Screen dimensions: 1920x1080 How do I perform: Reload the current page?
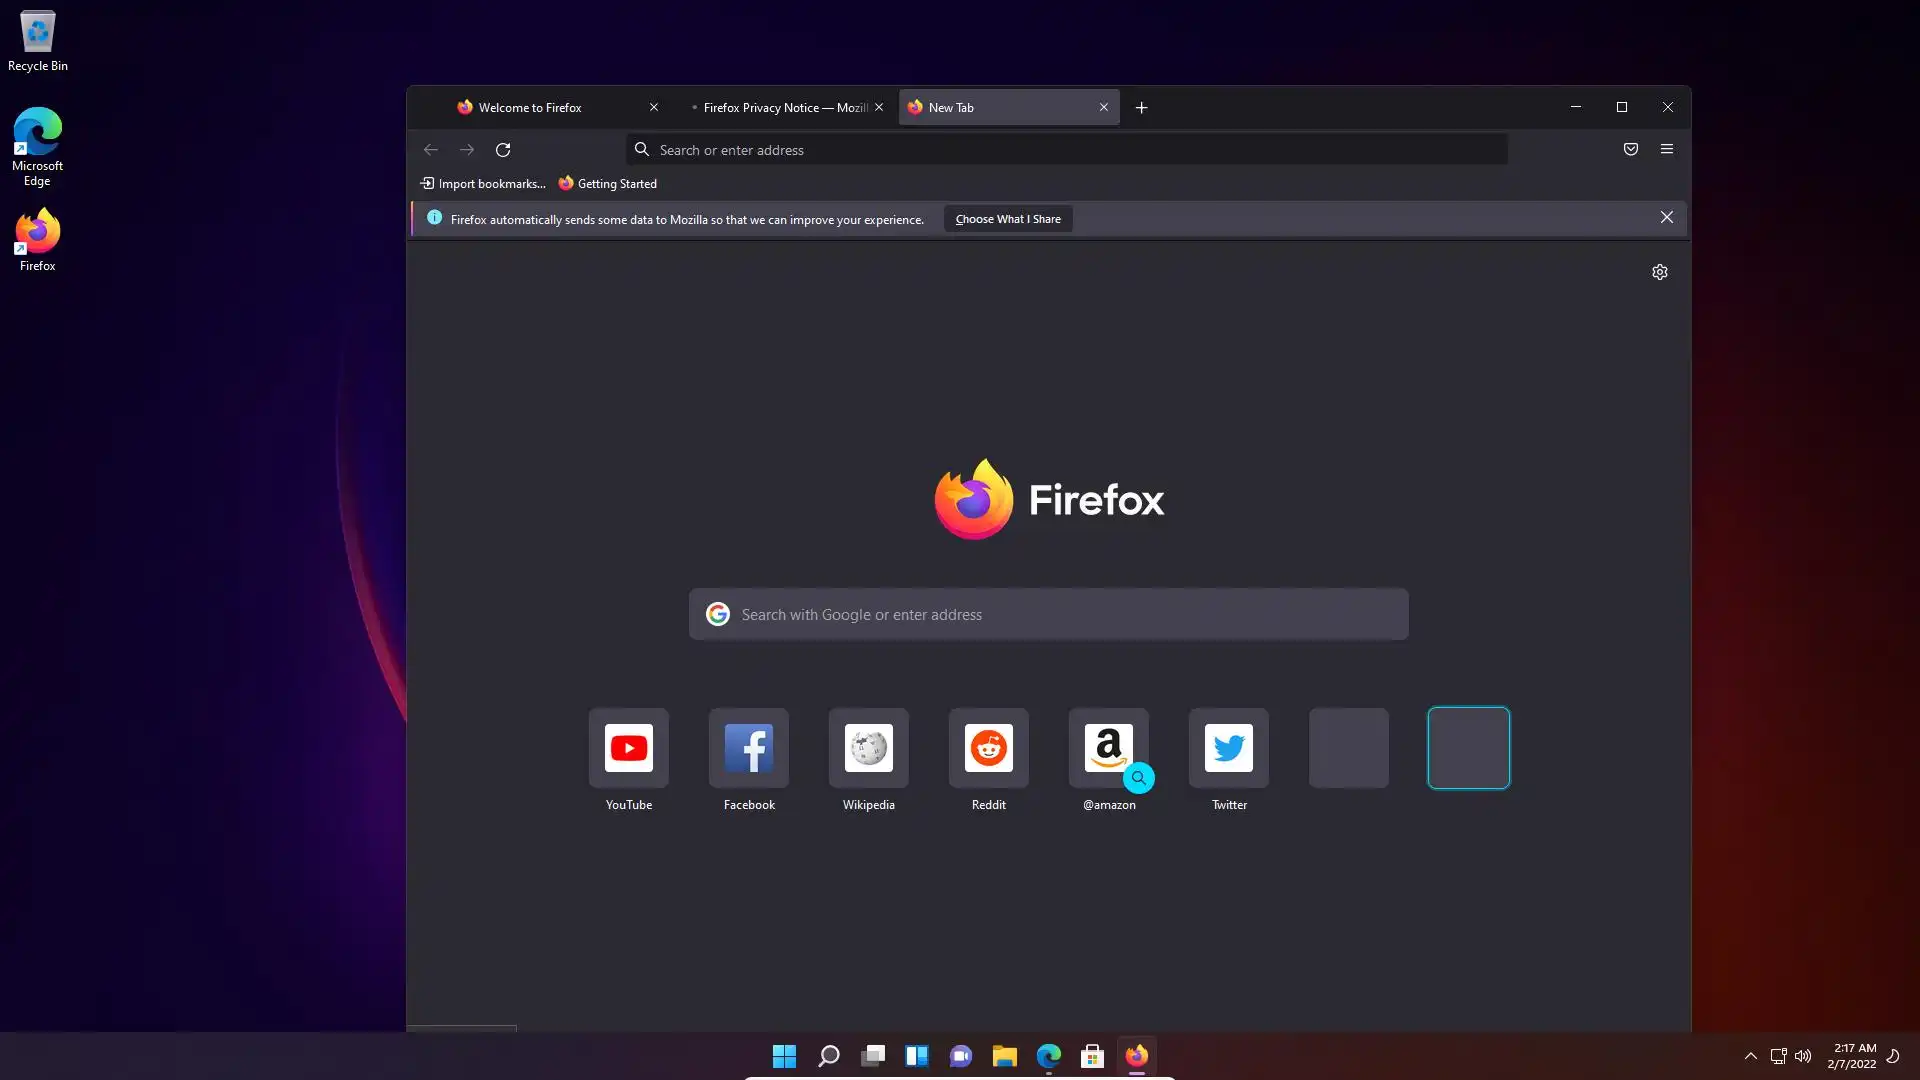503,150
